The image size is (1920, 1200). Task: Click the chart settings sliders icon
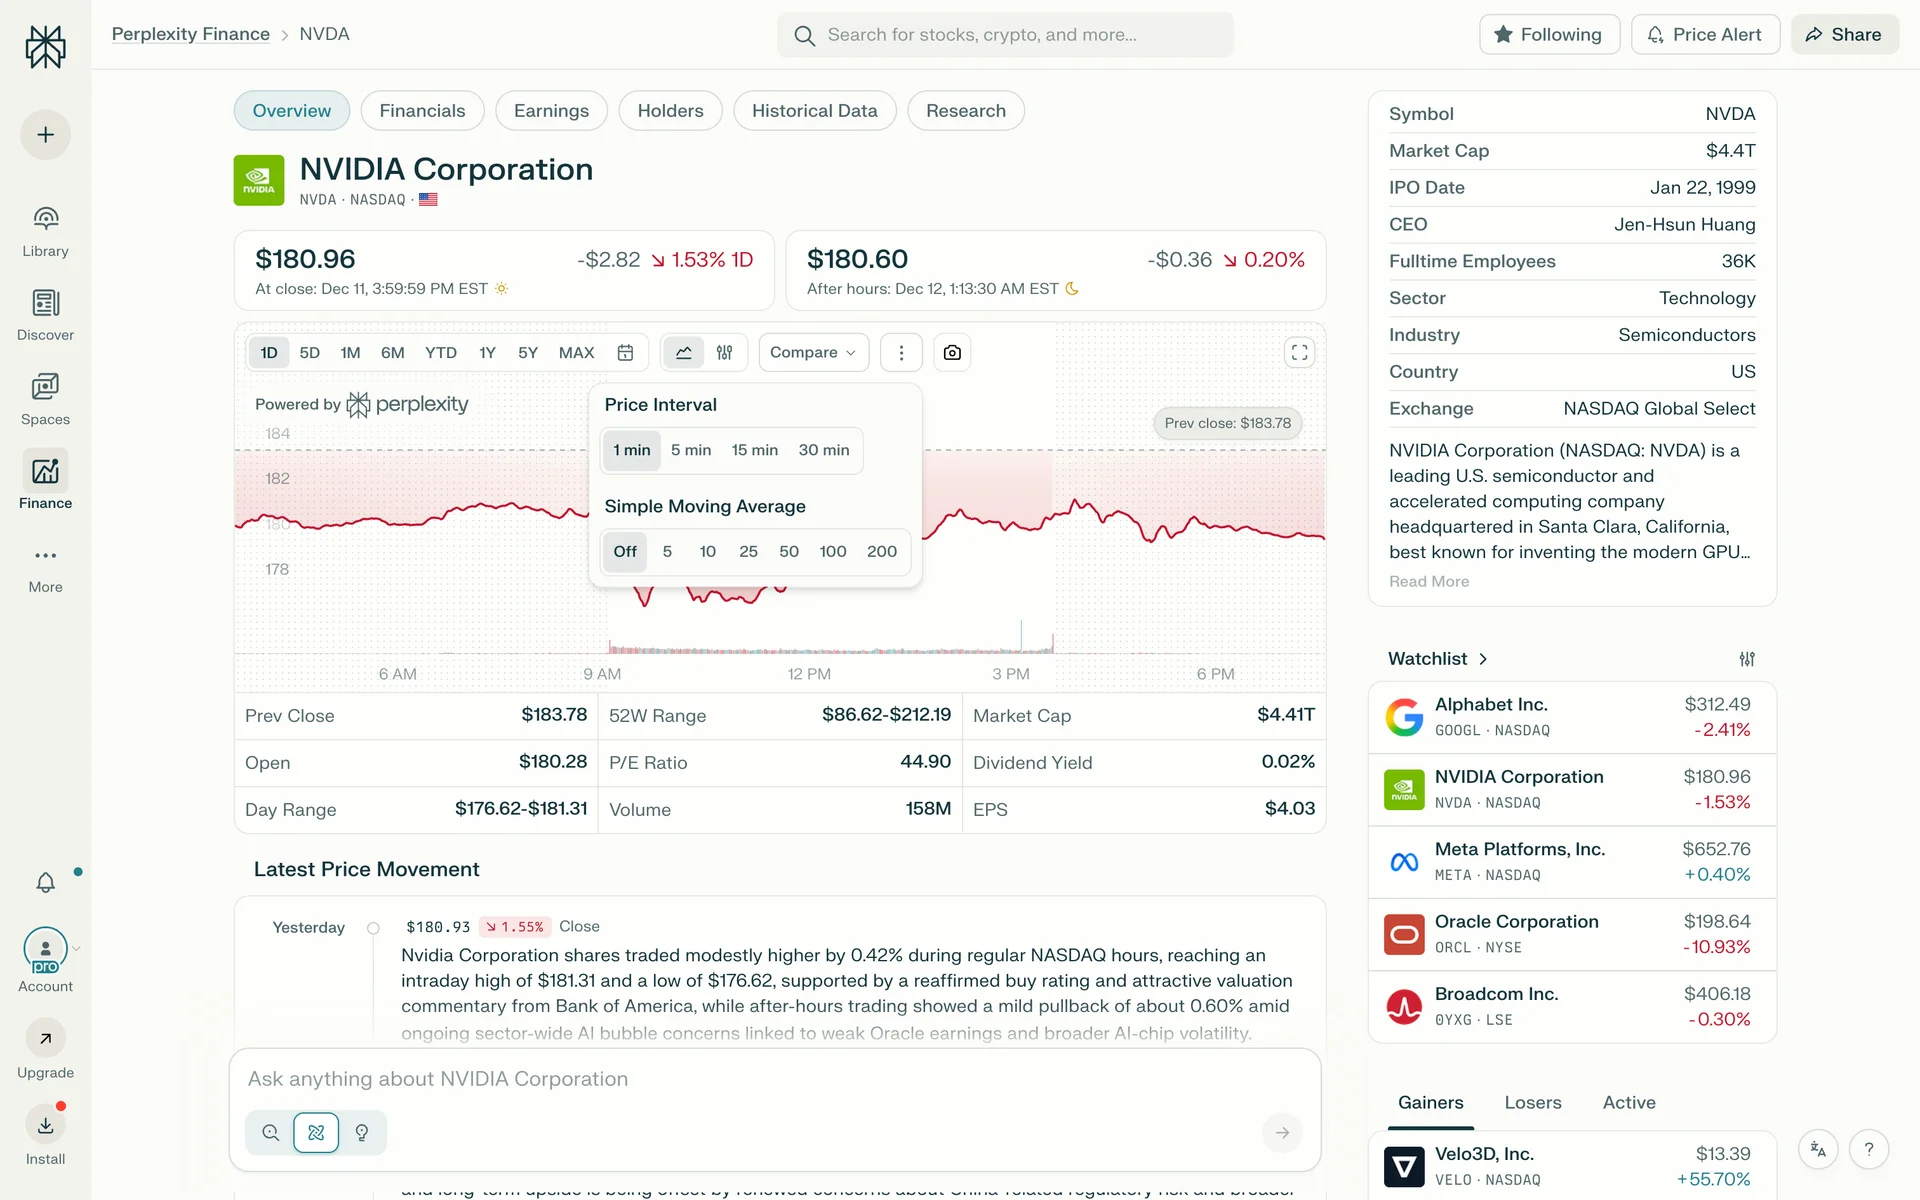coord(725,352)
